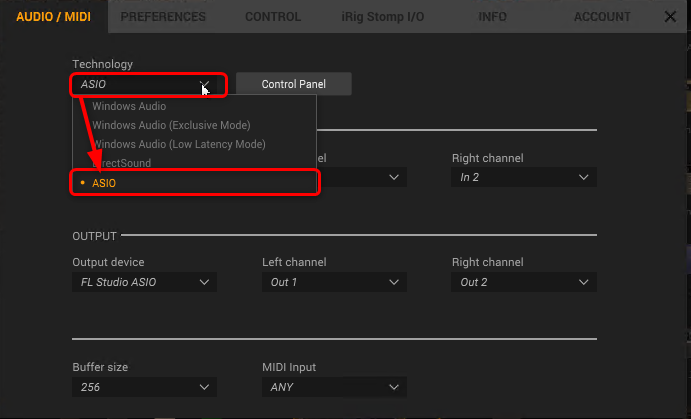This screenshot has height=419, width=691.
Task: Open output Right channel dropdown Out 2
Action: 524,282
